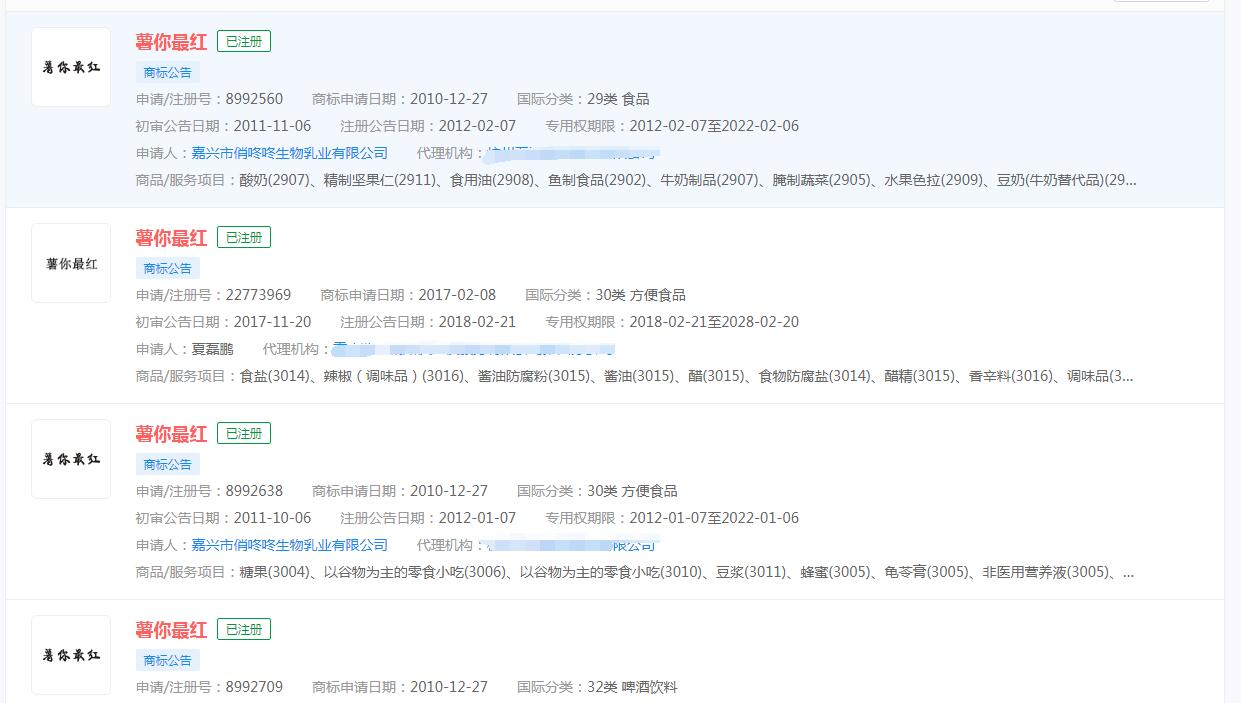1241x703 pixels.
Task: Click application date 2017-02-08
Action: click(457, 295)
